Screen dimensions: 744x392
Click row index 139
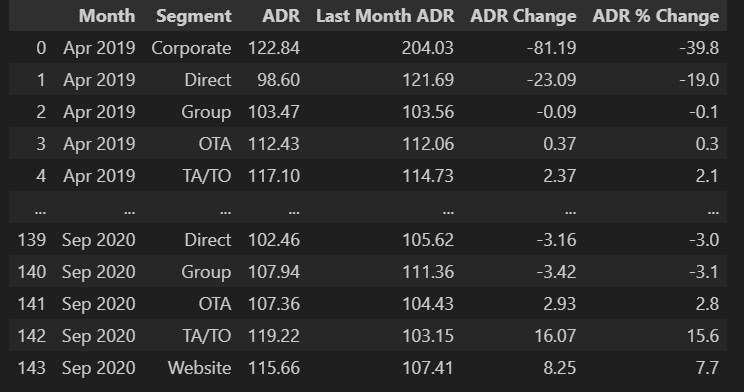pos(32,240)
